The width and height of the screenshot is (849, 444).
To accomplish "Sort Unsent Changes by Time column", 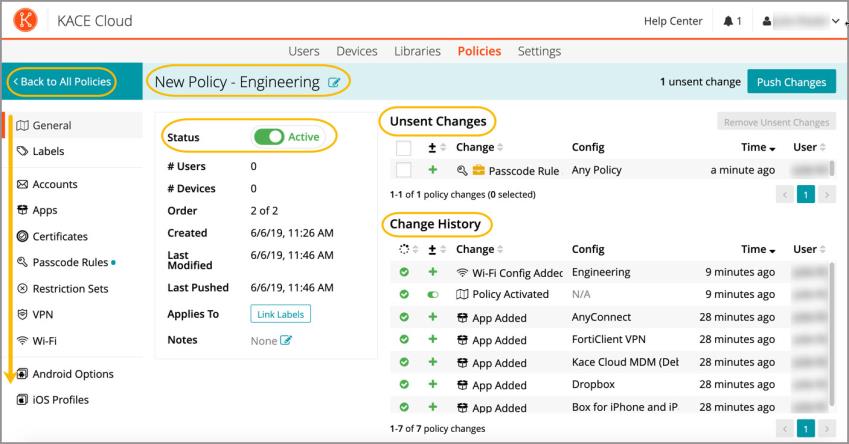I will point(757,148).
